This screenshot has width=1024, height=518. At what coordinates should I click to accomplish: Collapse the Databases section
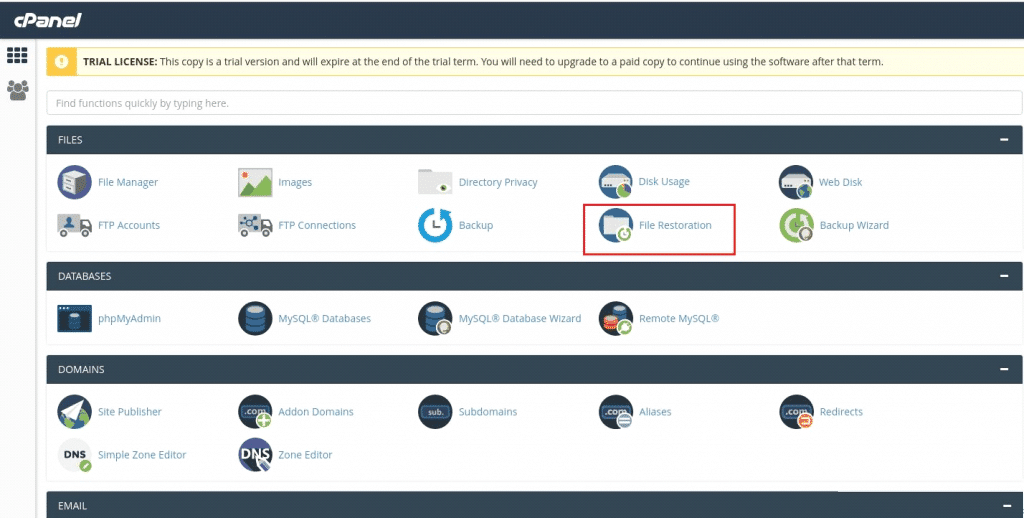(x=1003, y=276)
